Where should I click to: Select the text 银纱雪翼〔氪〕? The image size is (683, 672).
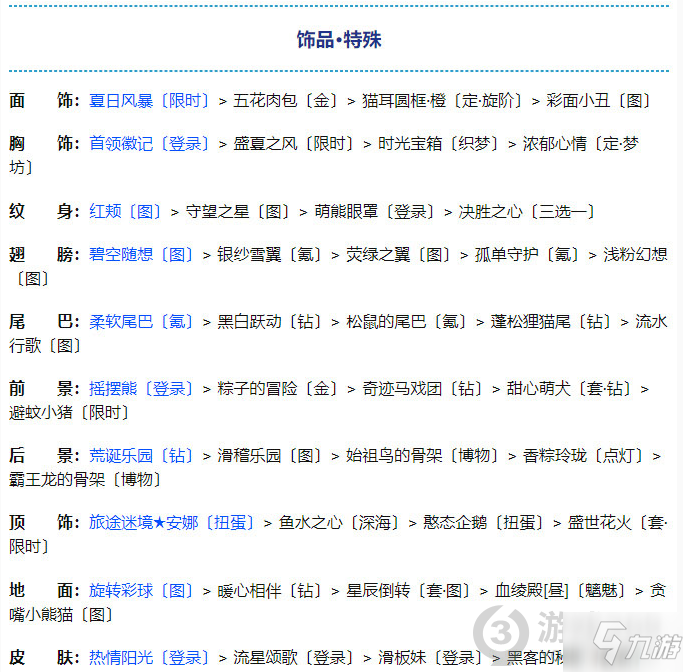(270, 254)
